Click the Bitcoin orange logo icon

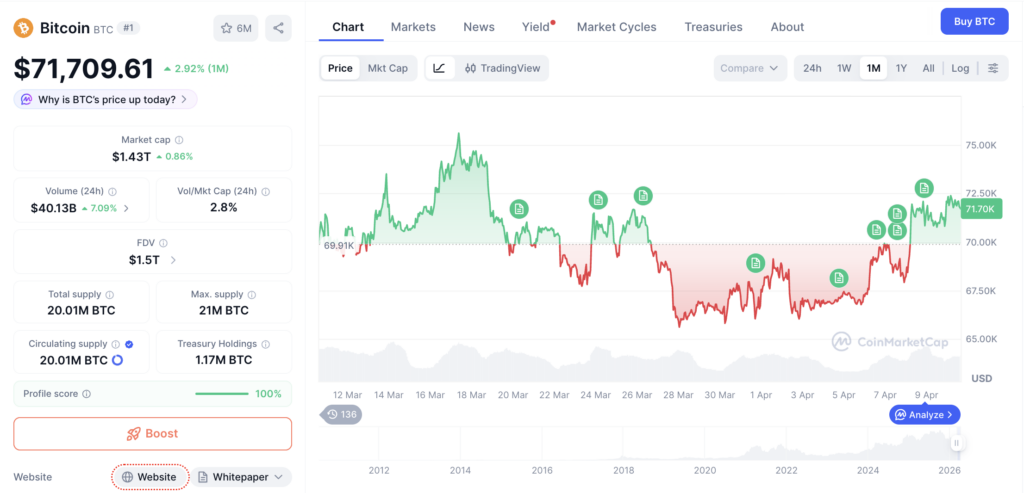click(24, 28)
